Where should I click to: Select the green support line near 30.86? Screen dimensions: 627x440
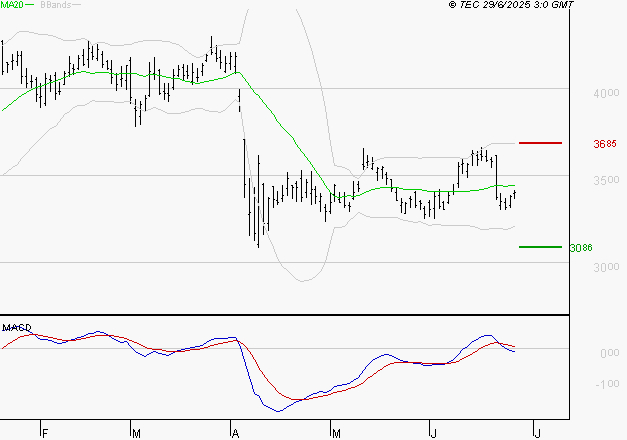[x=540, y=247]
